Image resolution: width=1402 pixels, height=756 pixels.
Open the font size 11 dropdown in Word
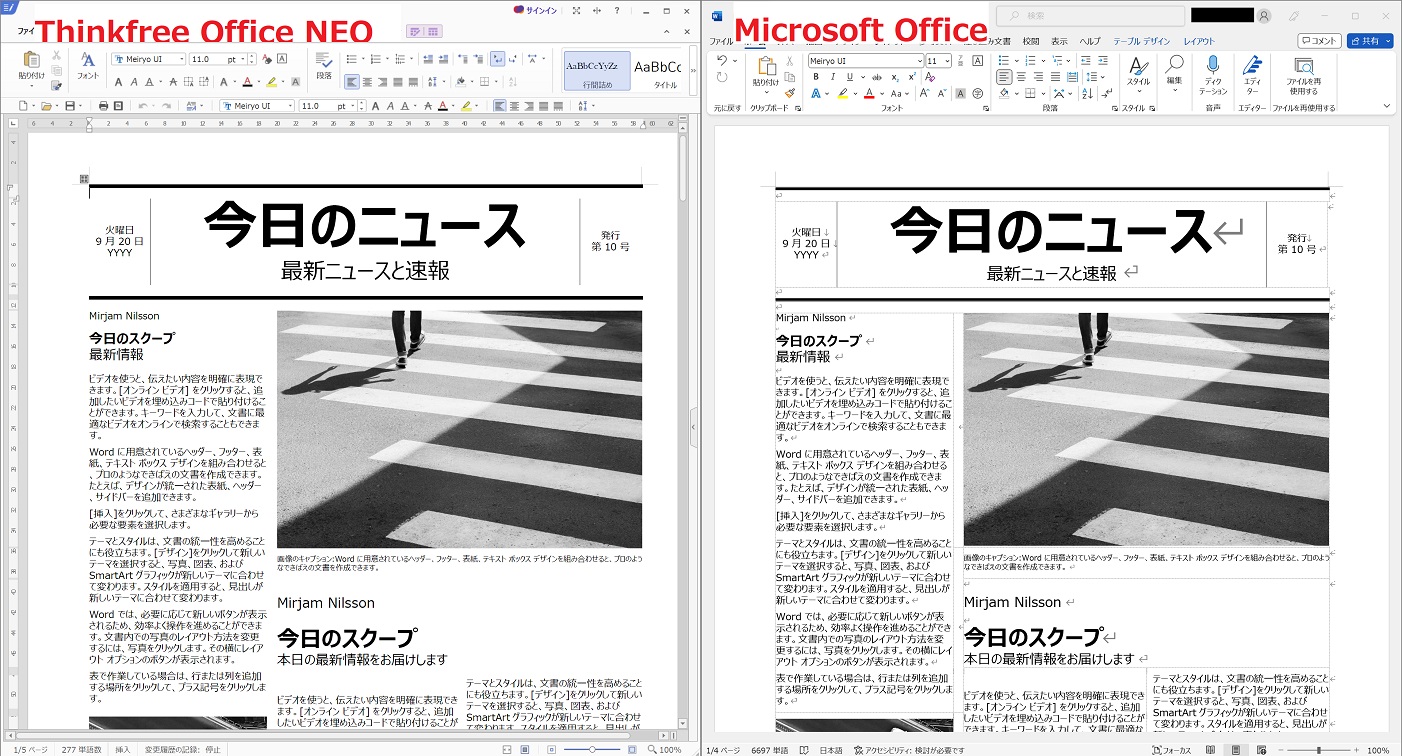[x=946, y=61]
